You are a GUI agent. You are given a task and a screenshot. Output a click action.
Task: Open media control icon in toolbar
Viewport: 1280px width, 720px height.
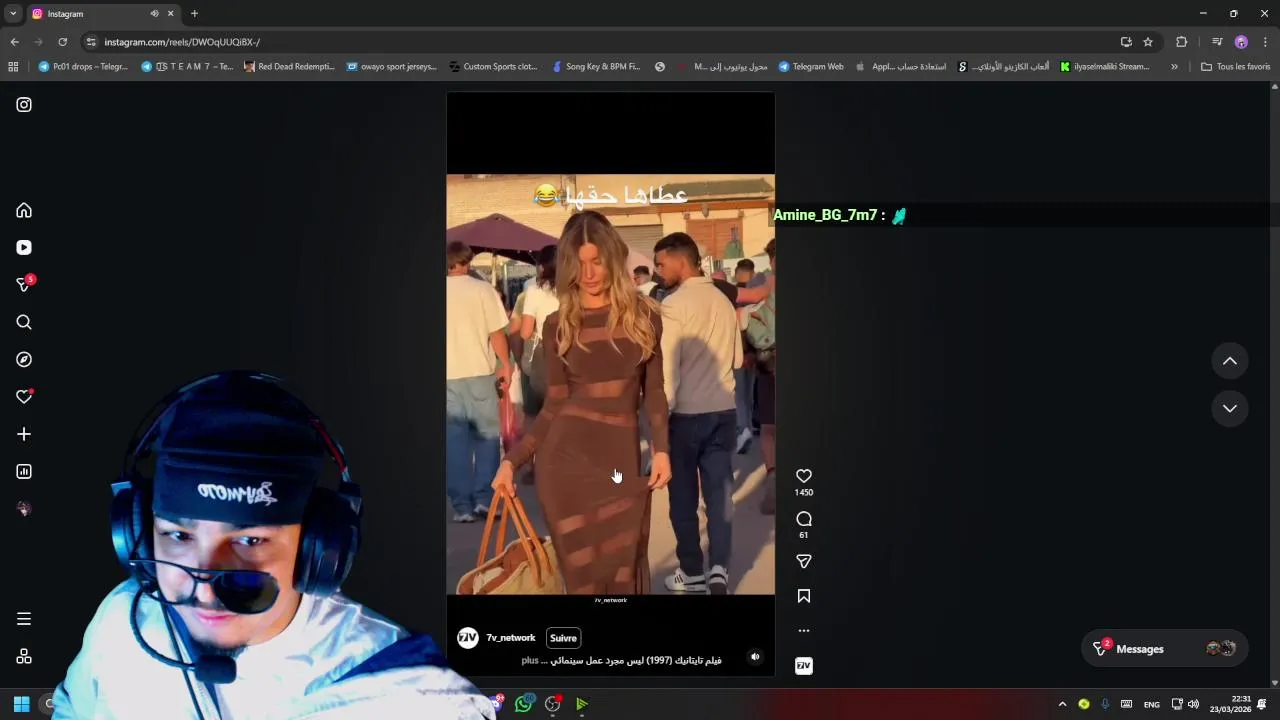click(x=1217, y=42)
